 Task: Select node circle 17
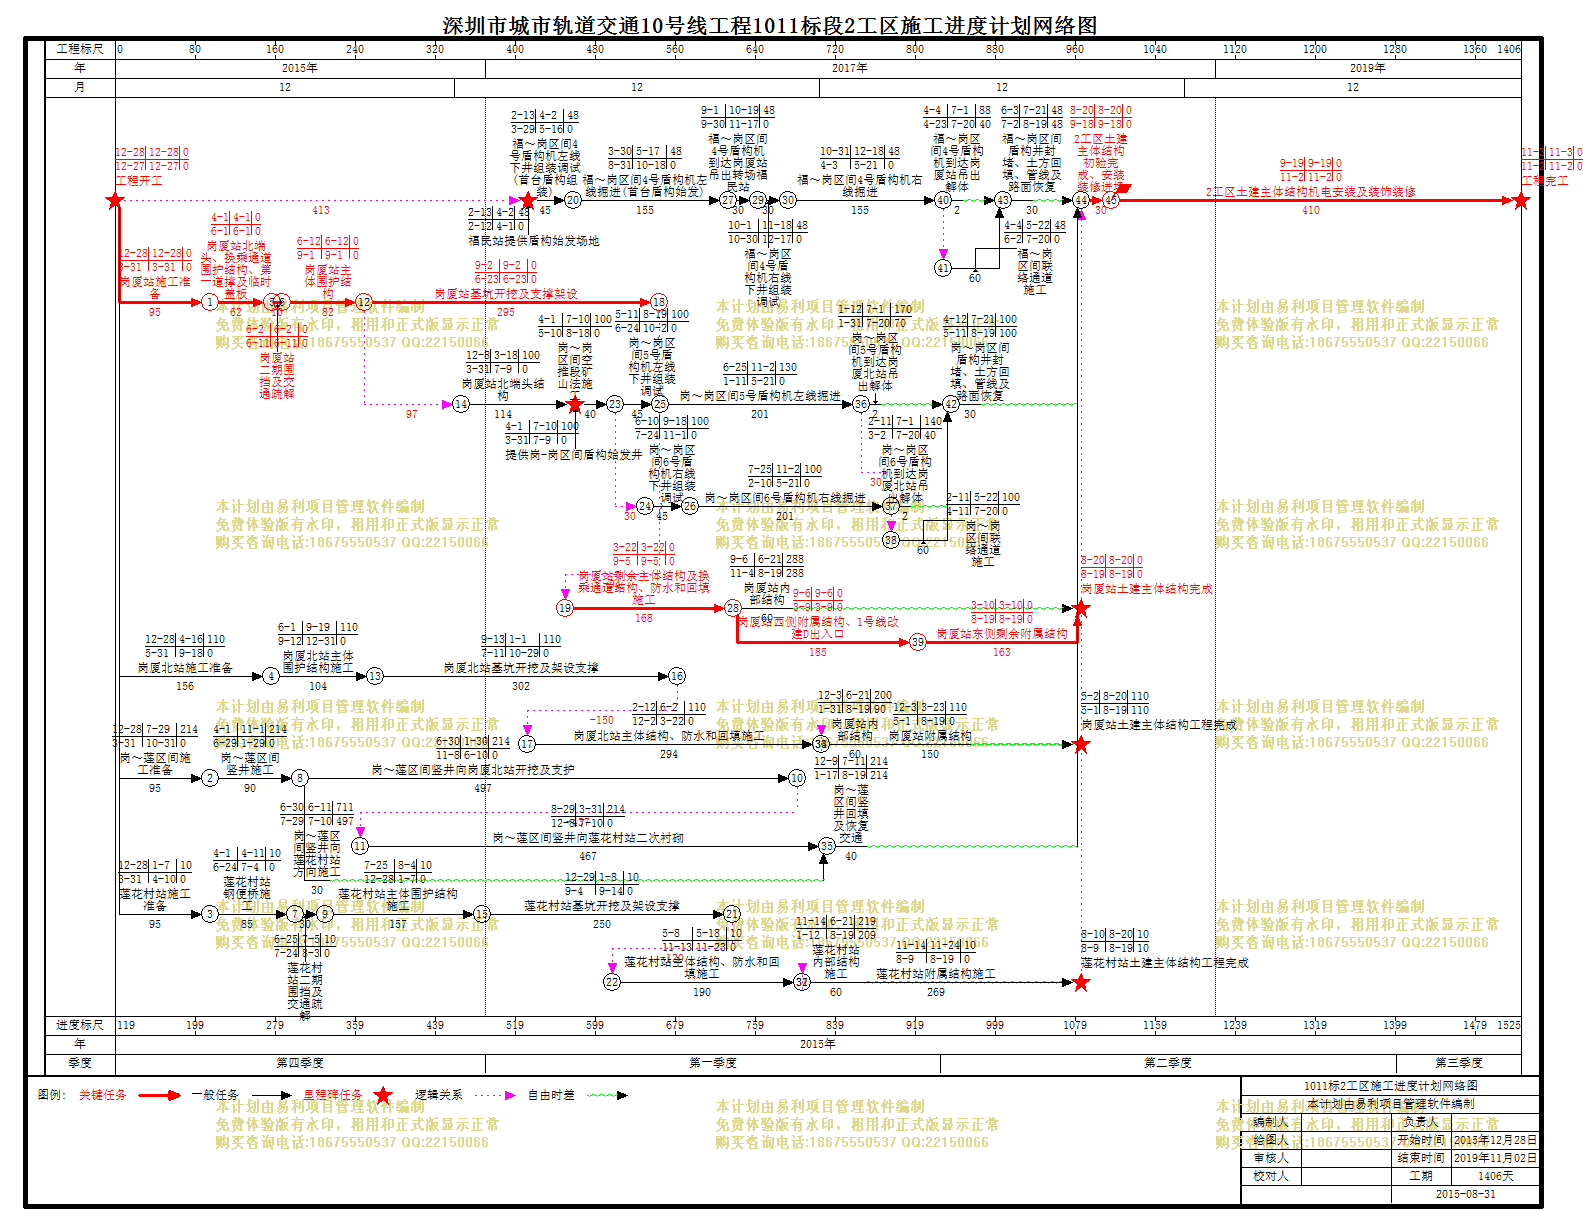tap(527, 744)
